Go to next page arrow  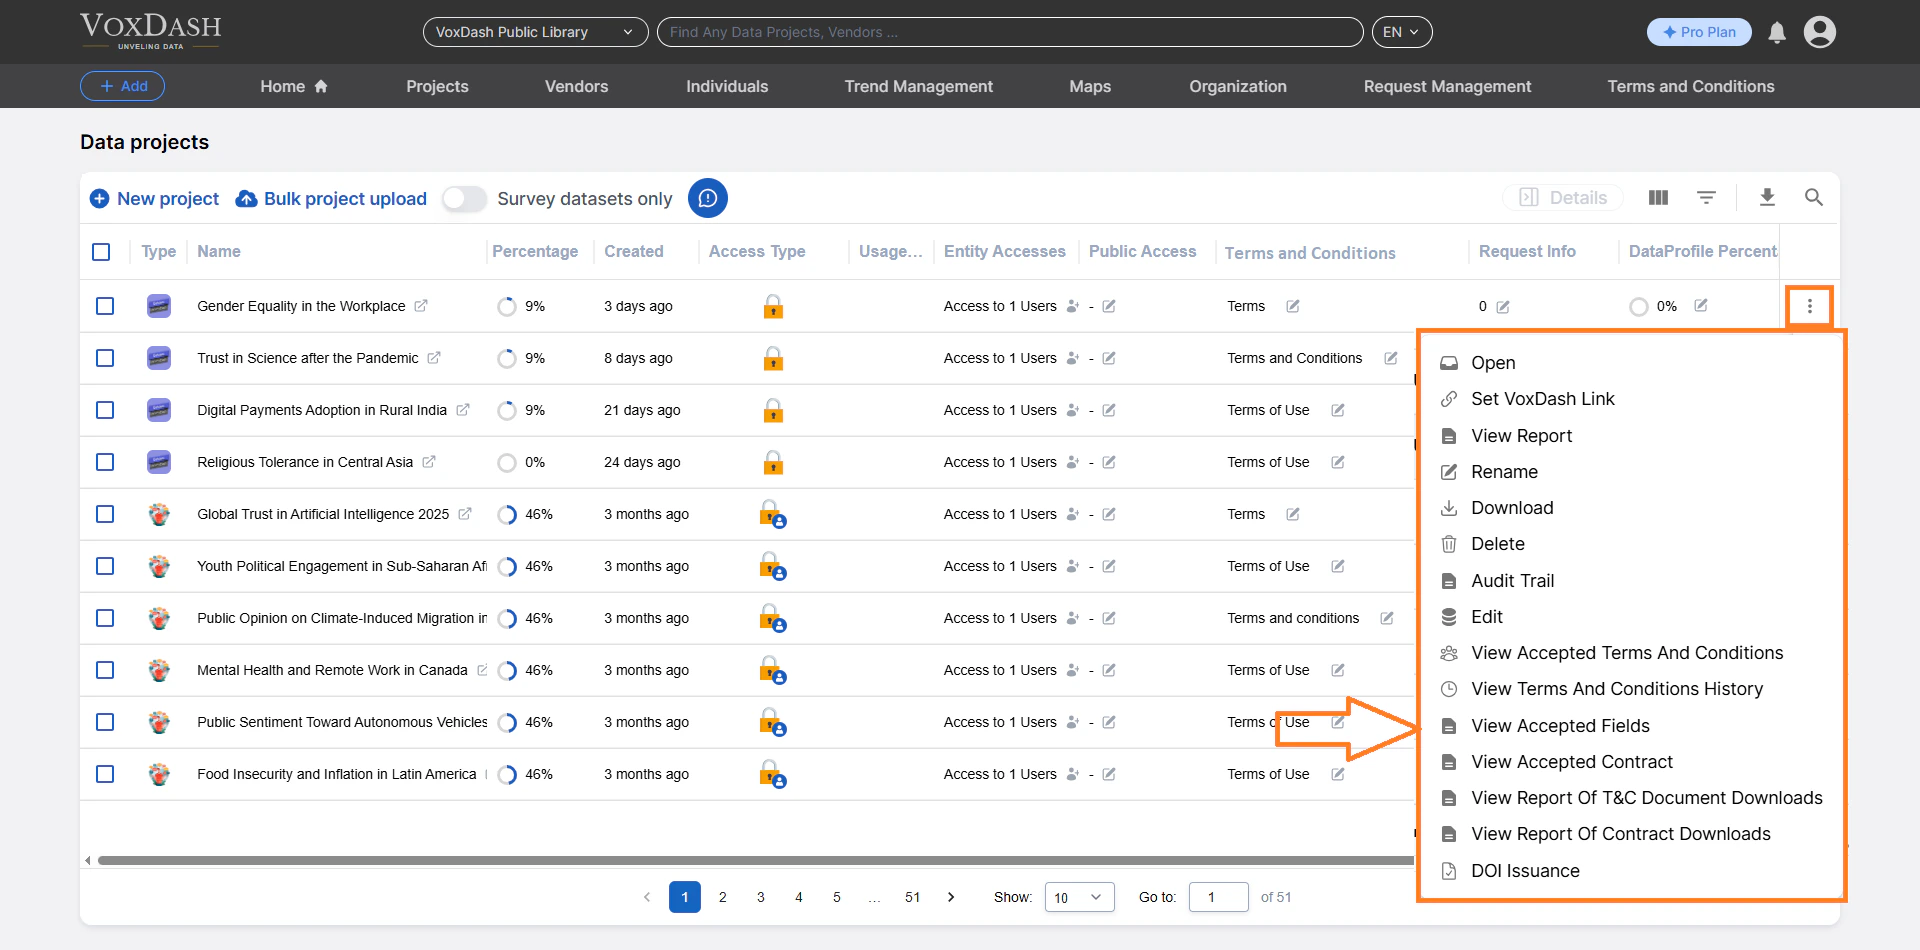(x=951, y=897)
